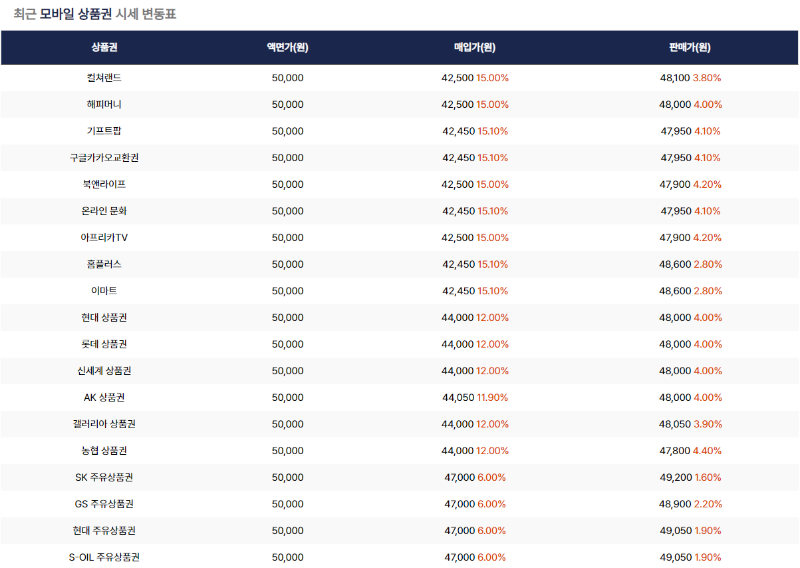Select the 현대 주유상품권 row name

tap(104, 530)
